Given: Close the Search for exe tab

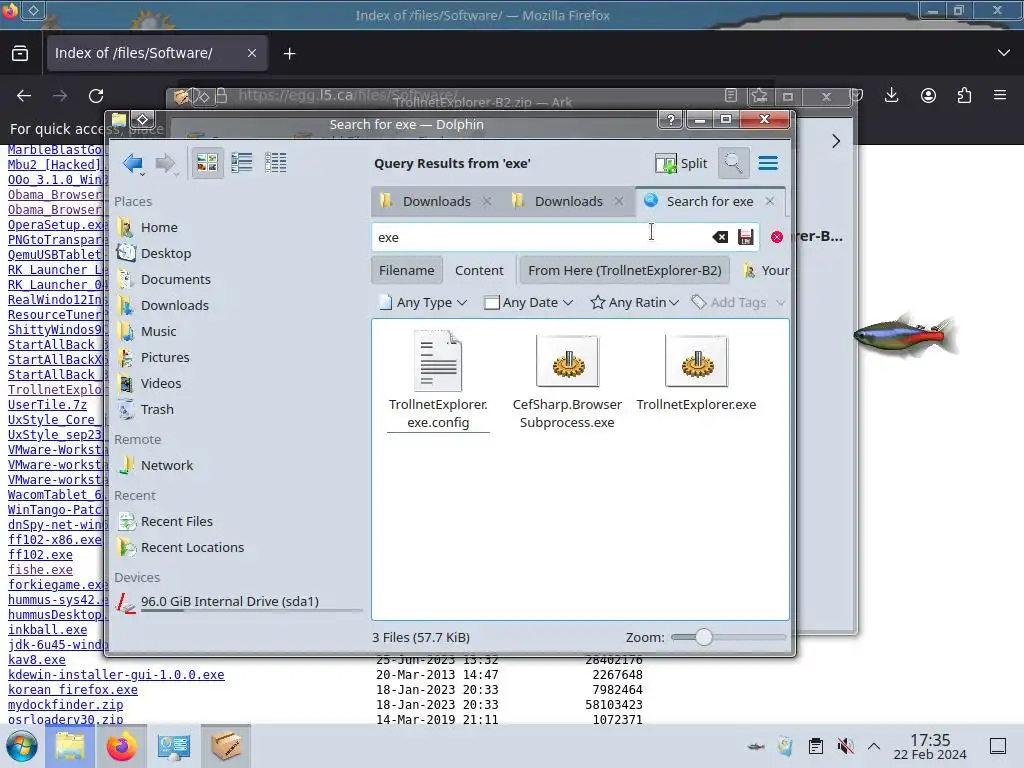Looking at the screenshot, I should (x=770, y=201).
